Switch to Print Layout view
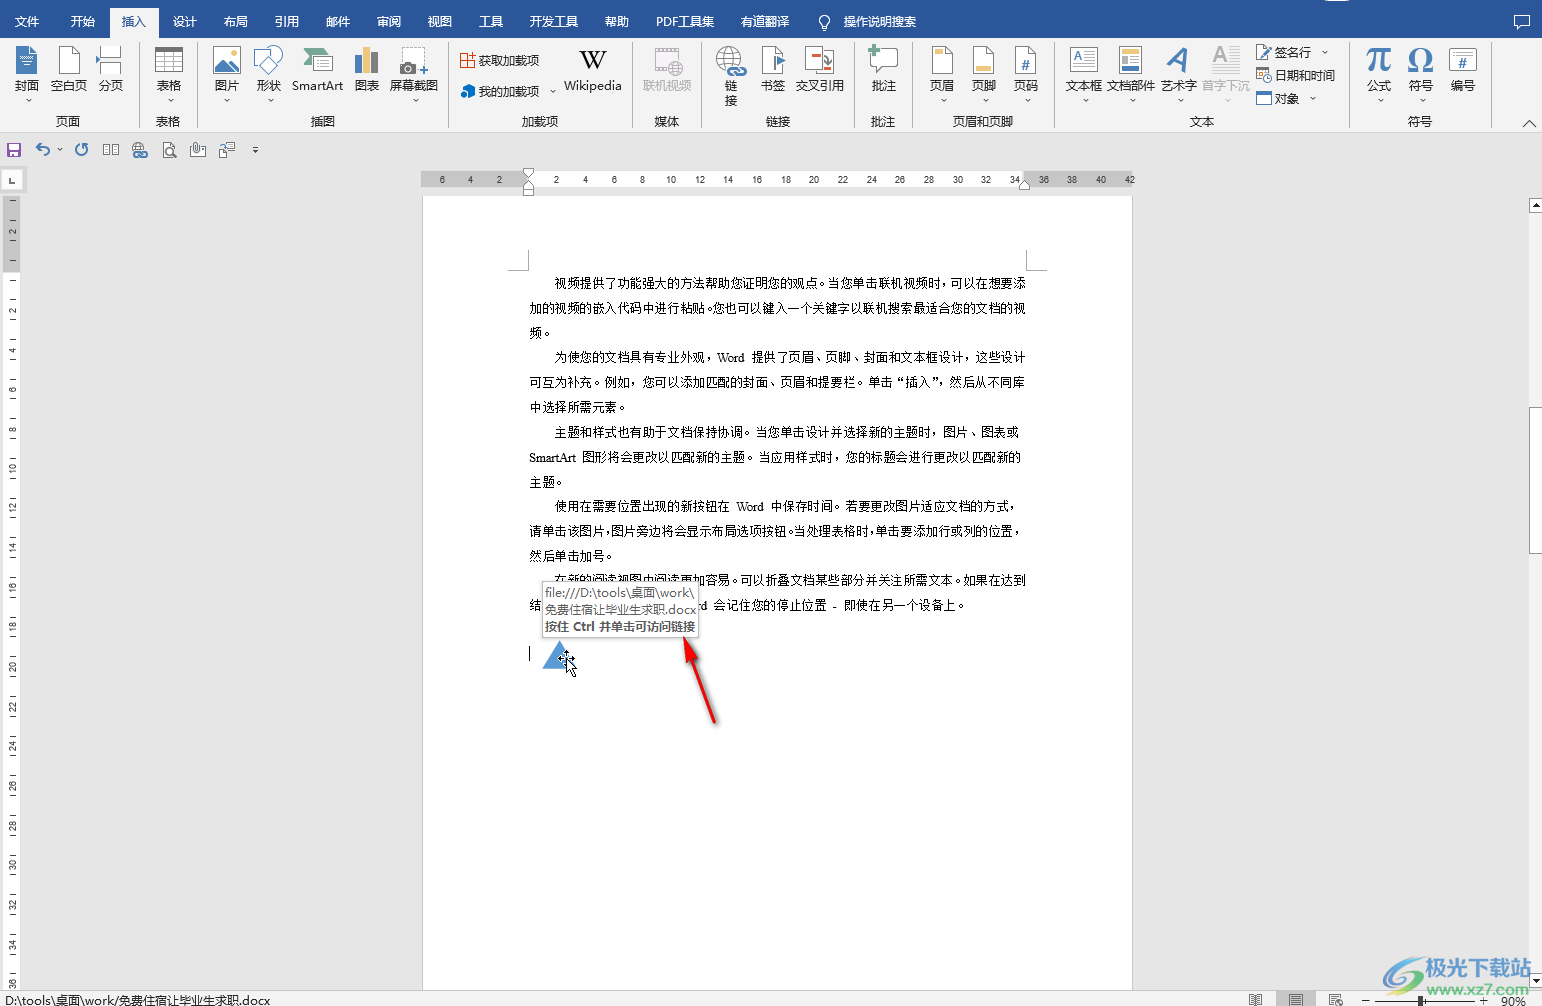 pyautogui.click(x=1296, y=999)
